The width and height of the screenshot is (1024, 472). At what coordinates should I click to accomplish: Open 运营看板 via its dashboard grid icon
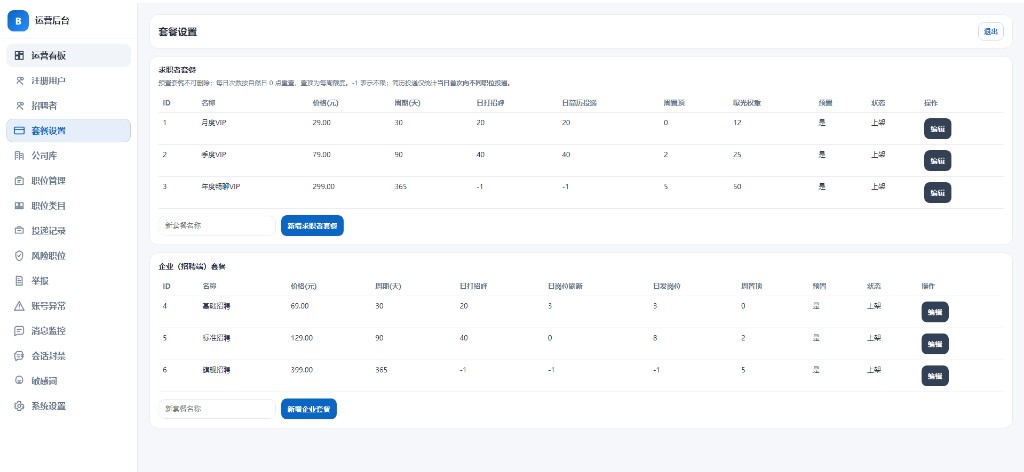[20, 55]
